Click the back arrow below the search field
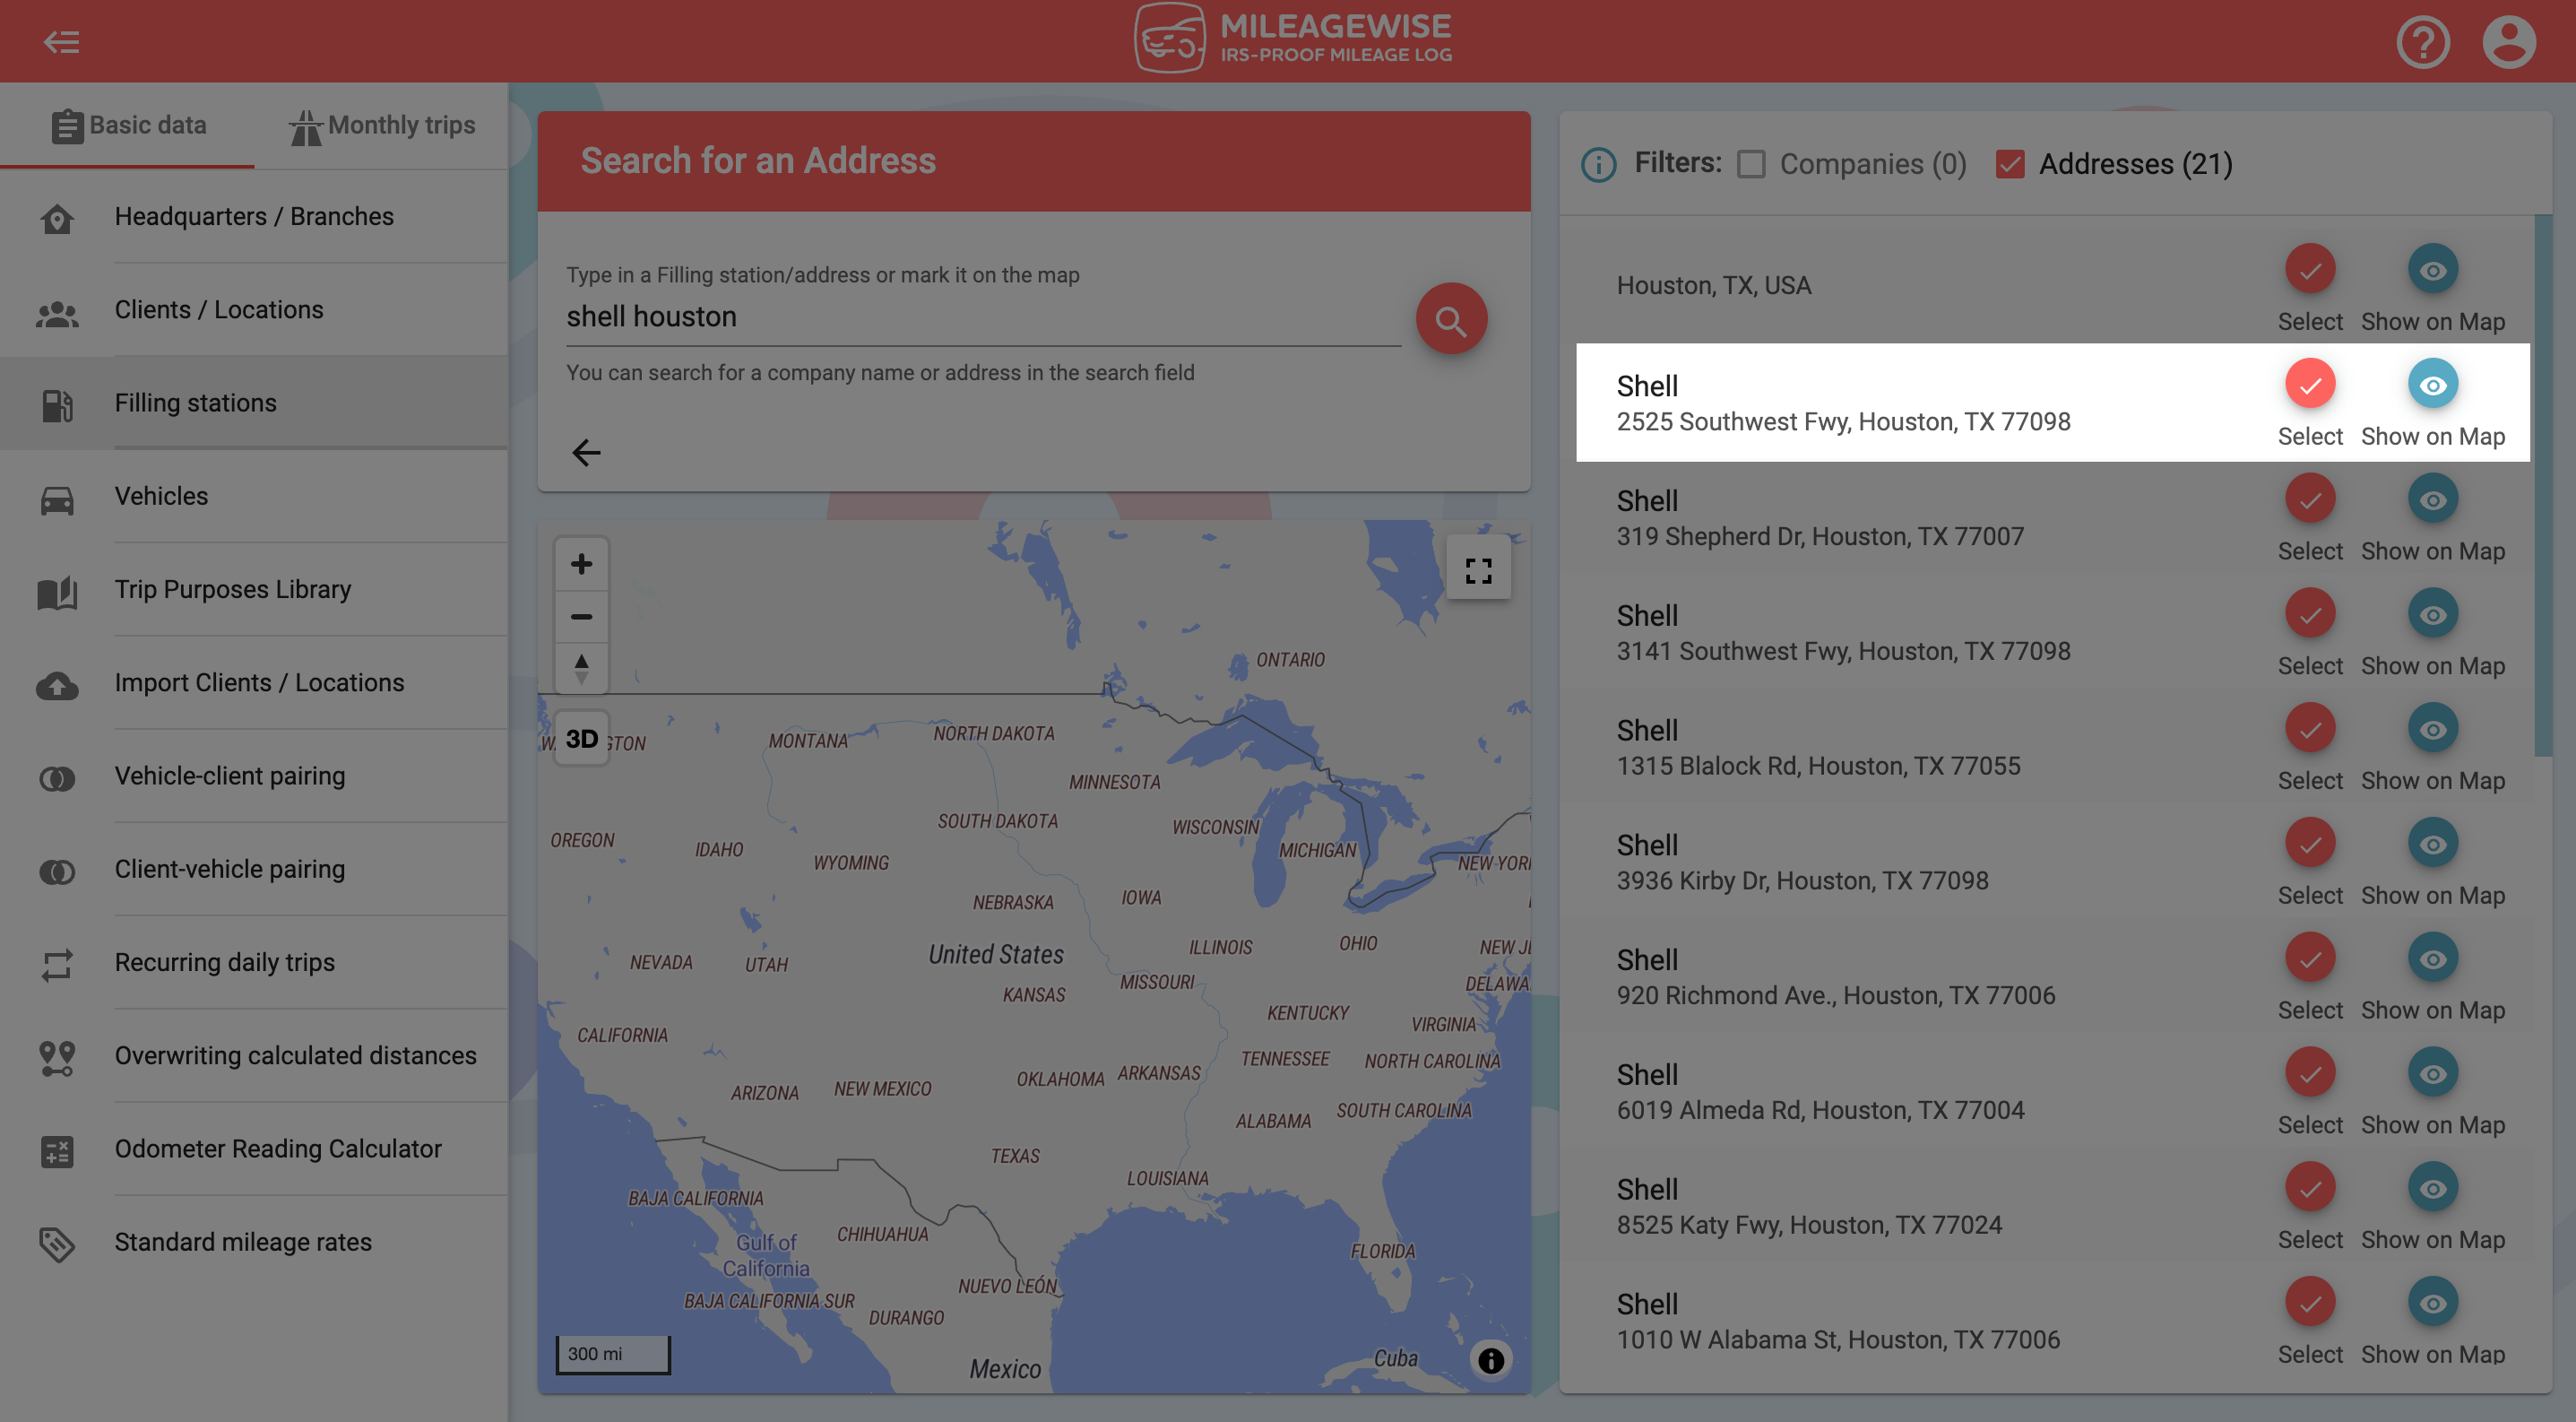 pyautogui.click(x=586, y=452)
